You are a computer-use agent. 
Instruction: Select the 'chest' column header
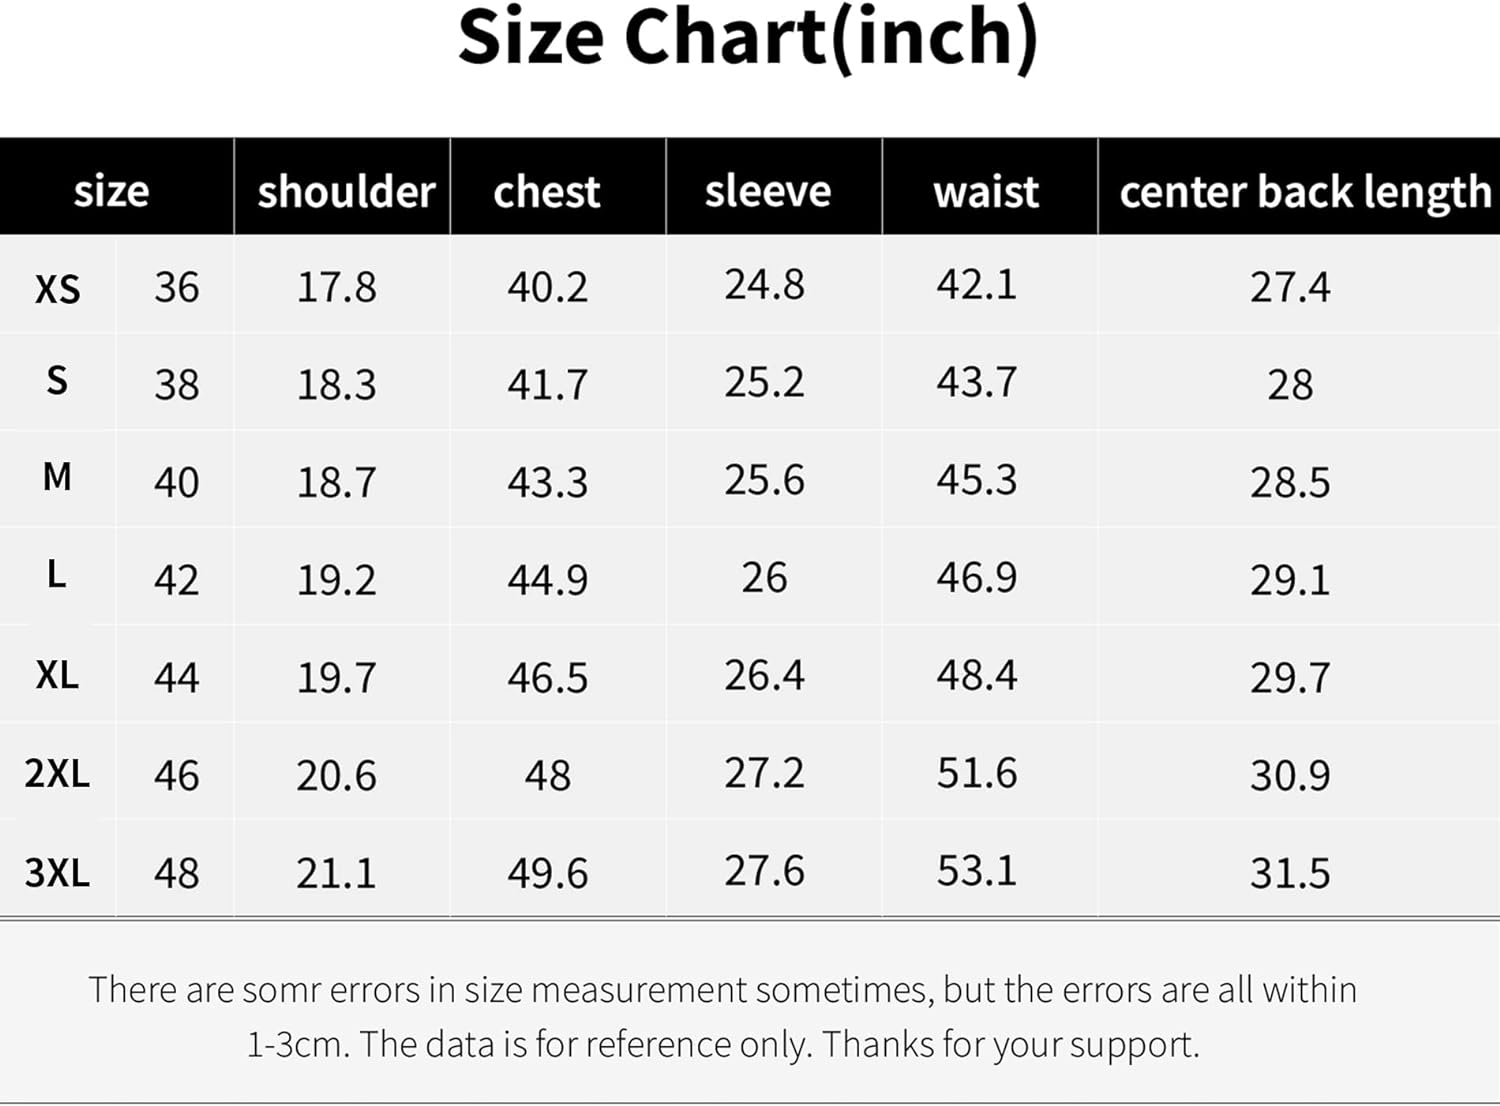(x=547, y=191)
